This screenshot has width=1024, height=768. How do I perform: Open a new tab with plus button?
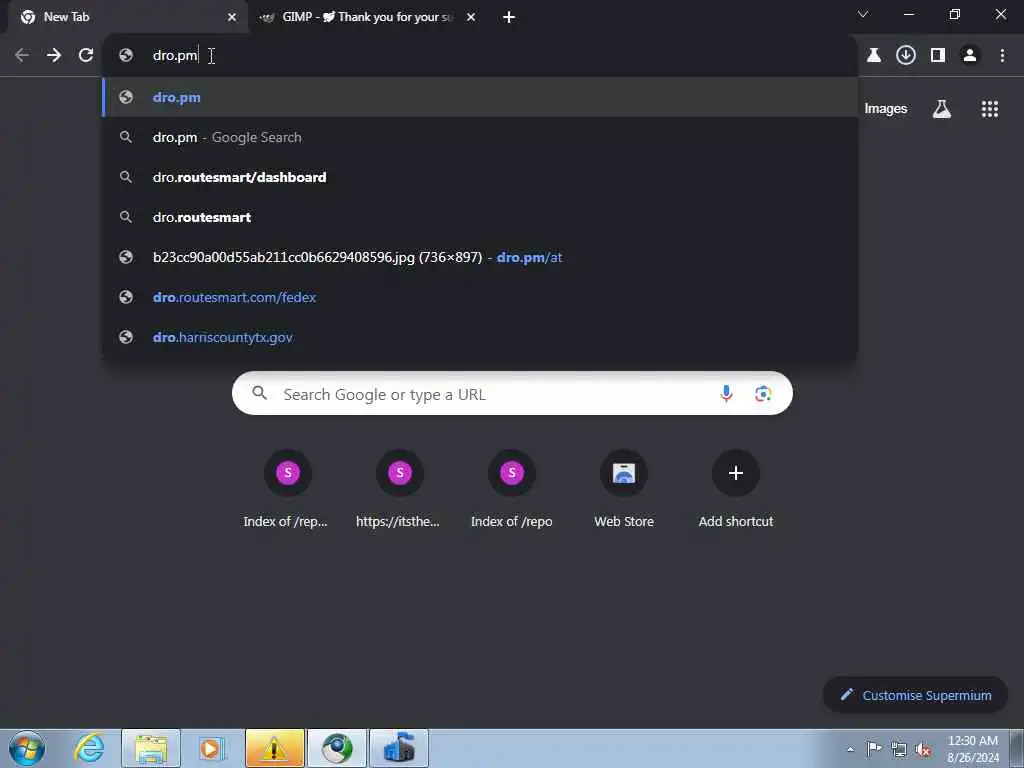[509, 17]
